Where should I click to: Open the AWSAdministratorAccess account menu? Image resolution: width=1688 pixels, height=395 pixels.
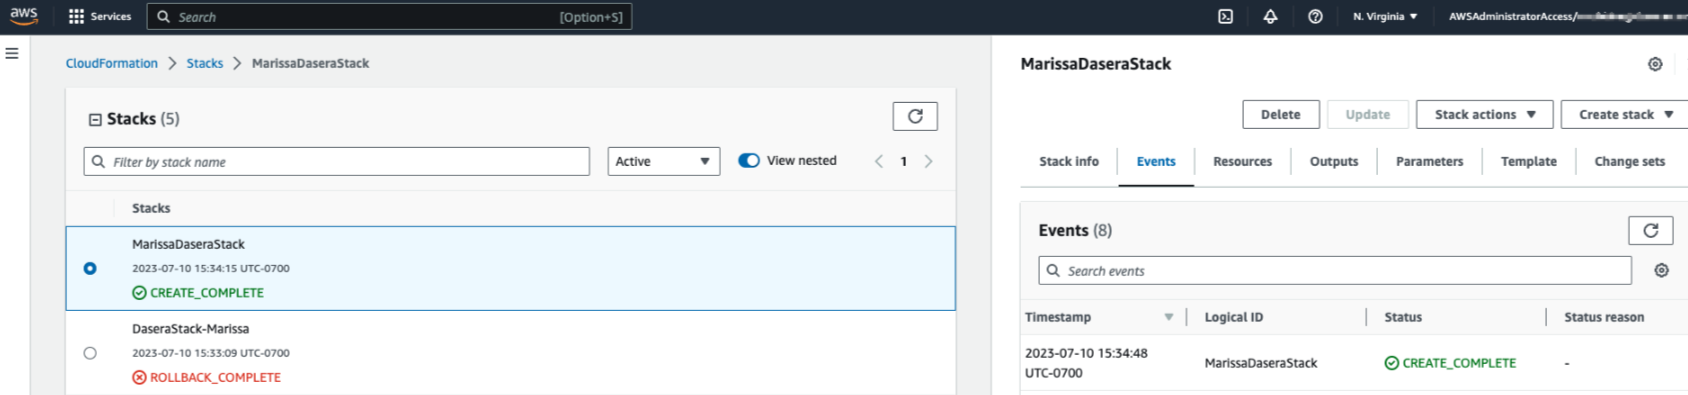1567,17
